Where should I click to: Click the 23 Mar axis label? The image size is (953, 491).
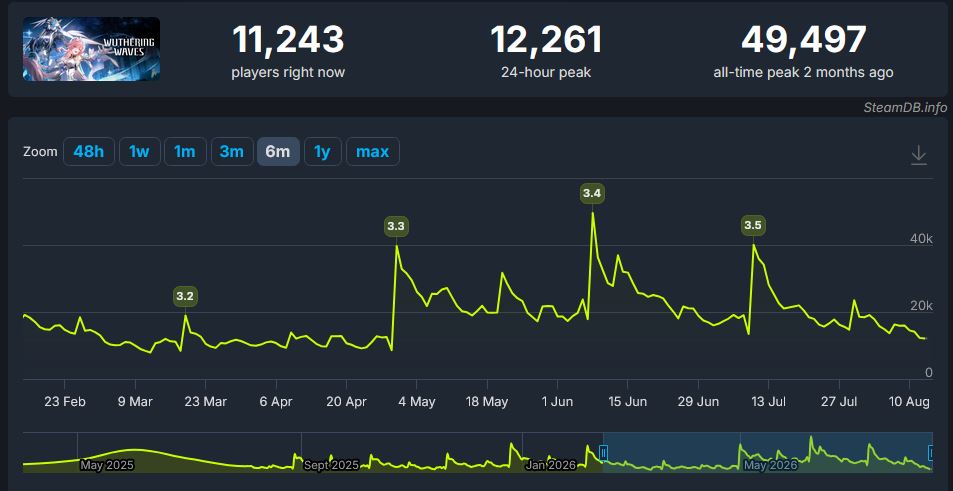205,402
